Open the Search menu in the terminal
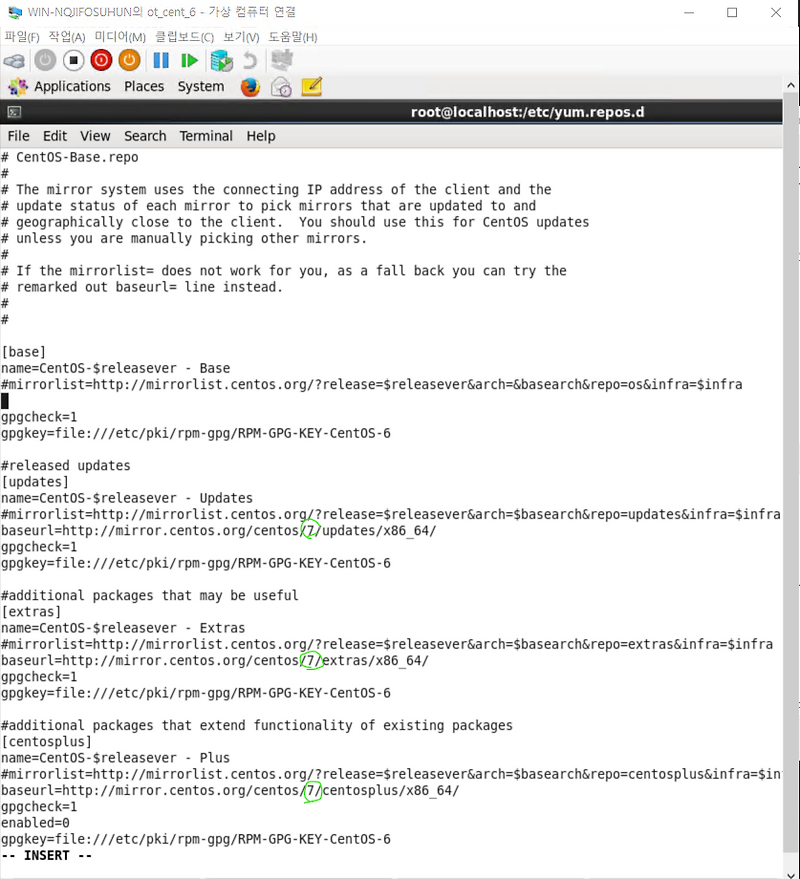Image resolution: width=800 pixels, height=879 pixels. click(145, 136)
